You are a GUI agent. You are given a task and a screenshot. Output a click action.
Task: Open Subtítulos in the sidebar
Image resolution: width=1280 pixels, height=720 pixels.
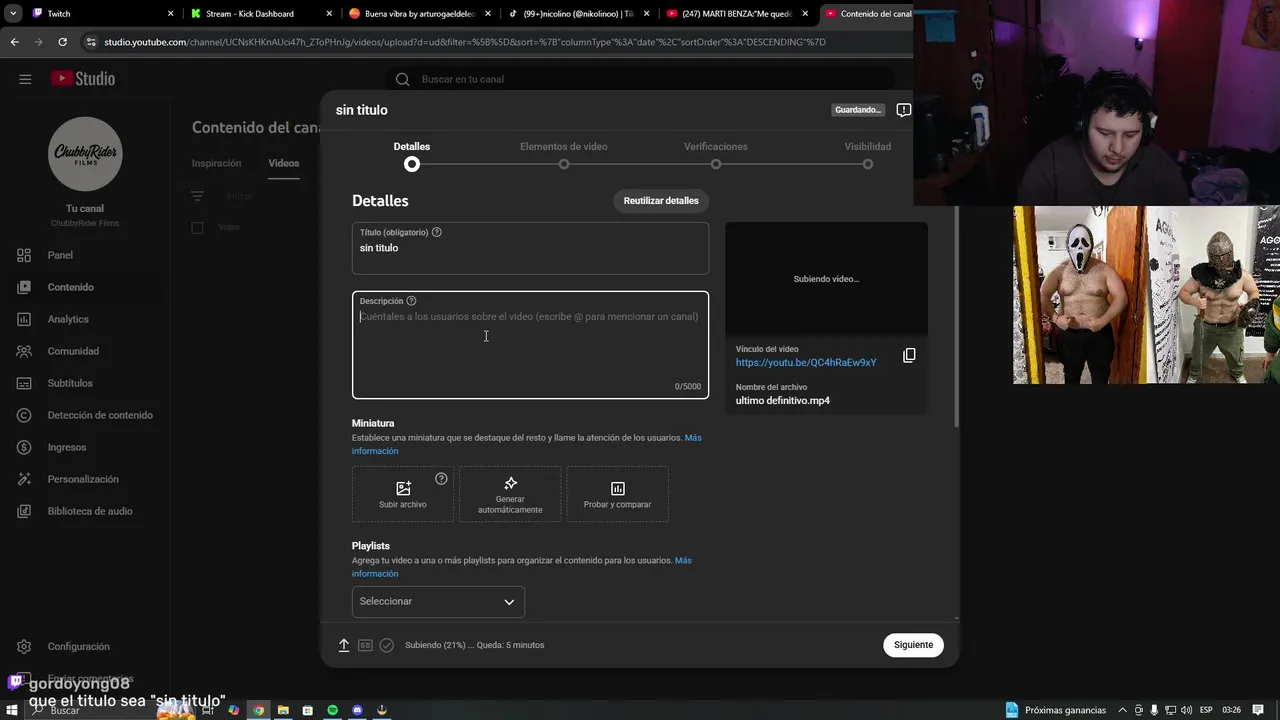70,383
